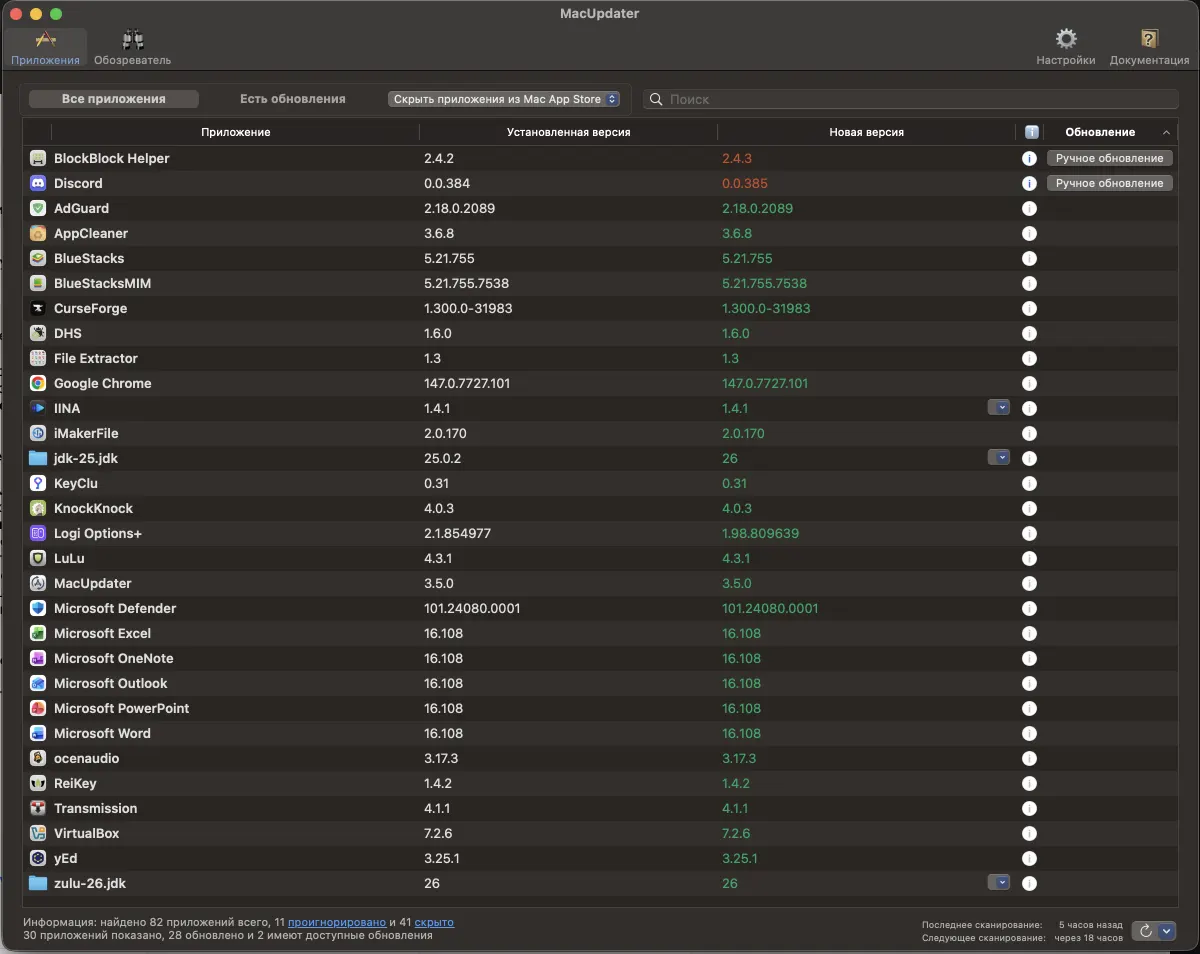Viewport: 1200px width, 954px height.
Task: Open the скрыто link
Action: click(x=434, y=922)
